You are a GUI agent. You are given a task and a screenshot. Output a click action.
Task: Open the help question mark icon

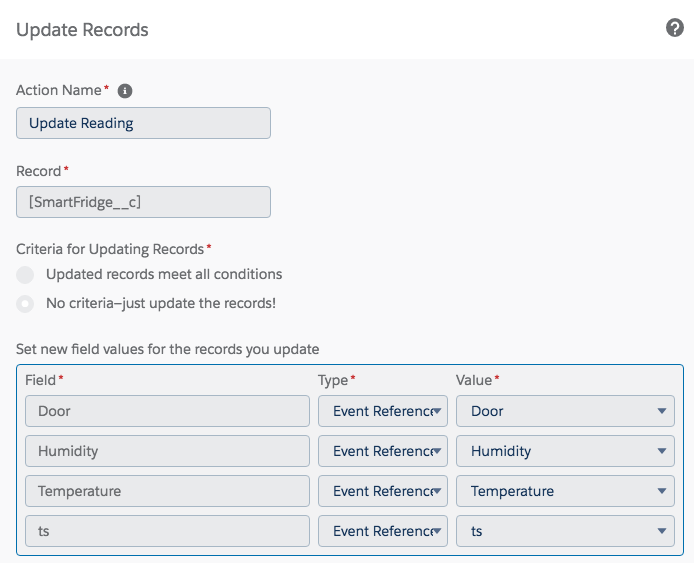[675, 28]
